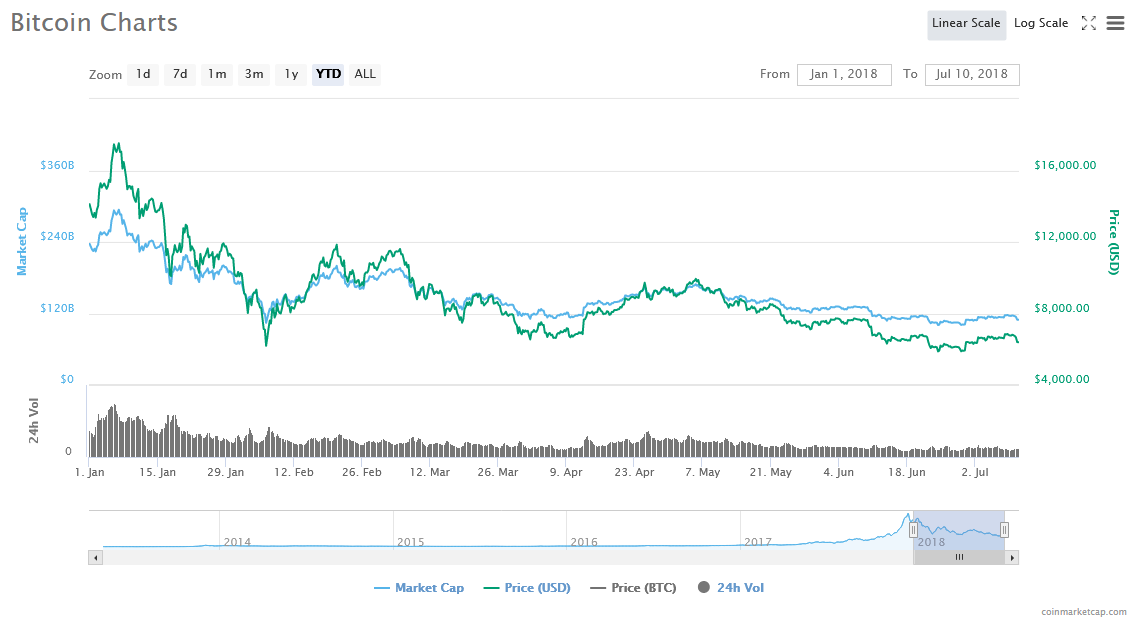Hide the Market Cap series in the legend
Image resolution: width=1137 pixels, height=620 pixels.
coord(419,587)
